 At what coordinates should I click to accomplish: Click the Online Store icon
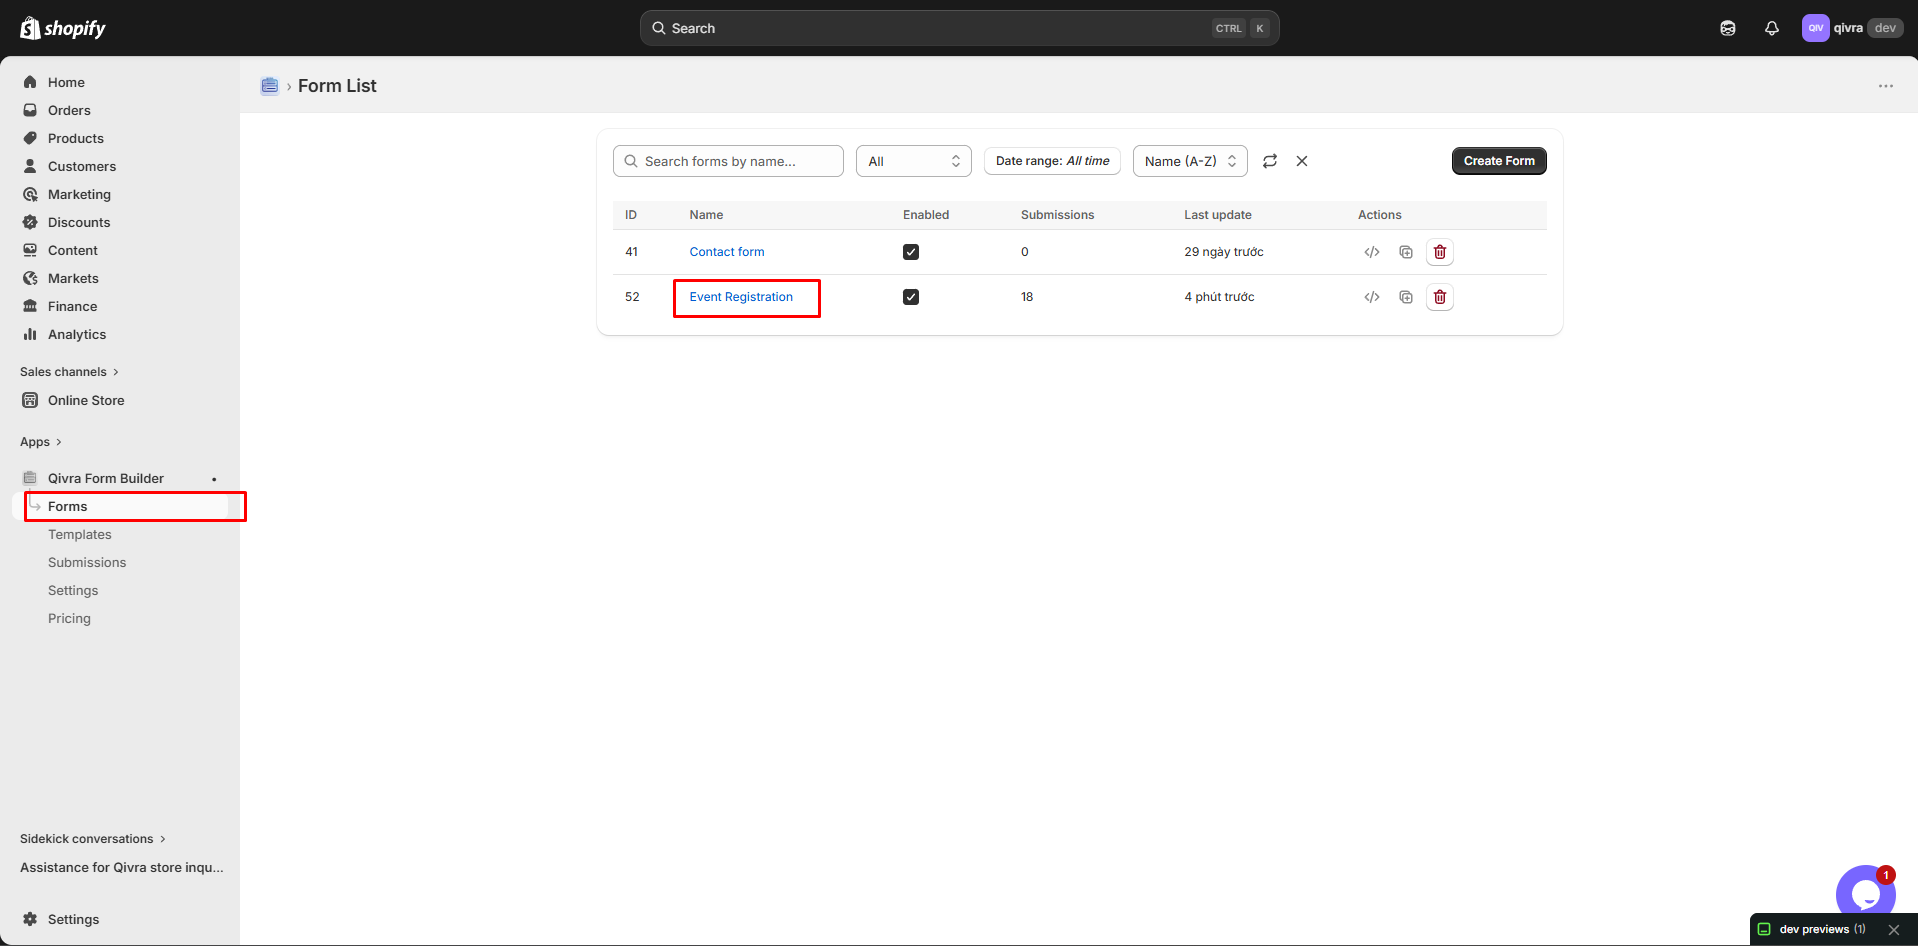pos(30,400)
